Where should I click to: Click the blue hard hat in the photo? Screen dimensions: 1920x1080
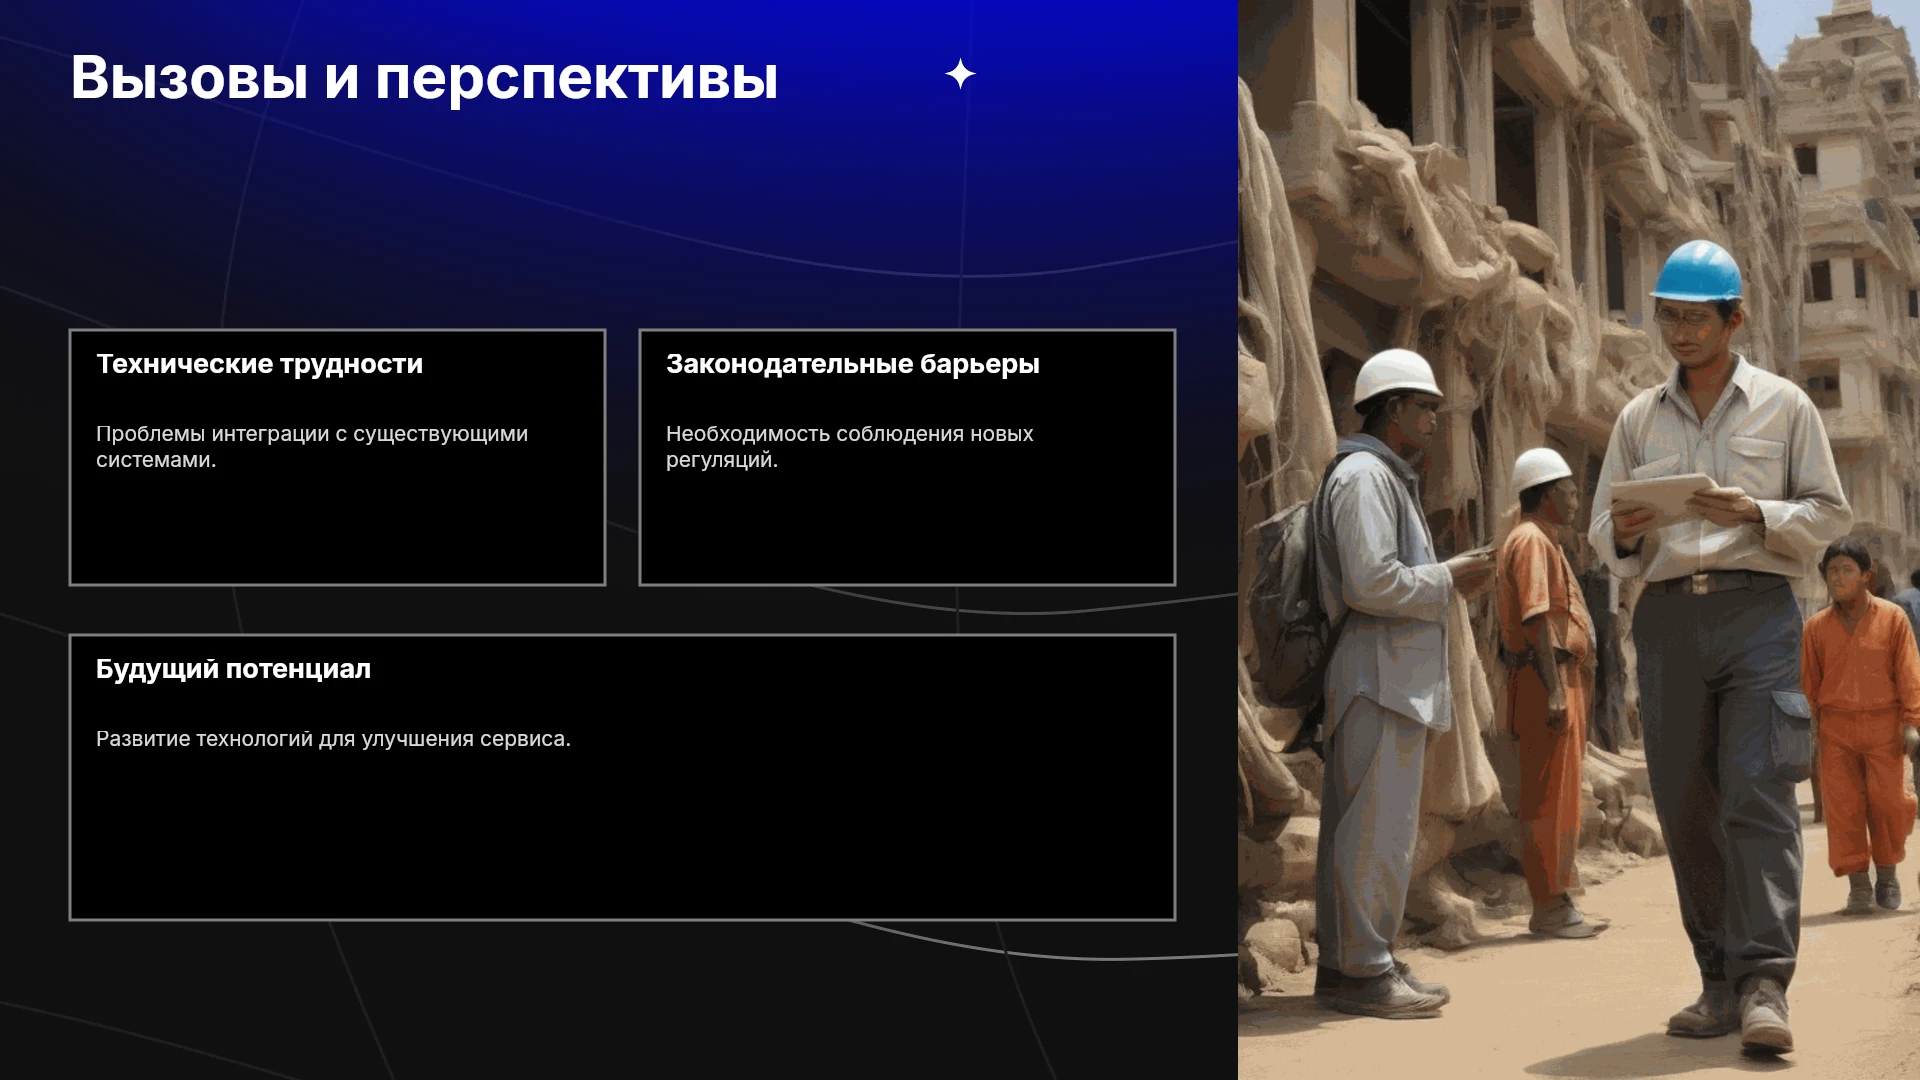(x=1696, y=270)
